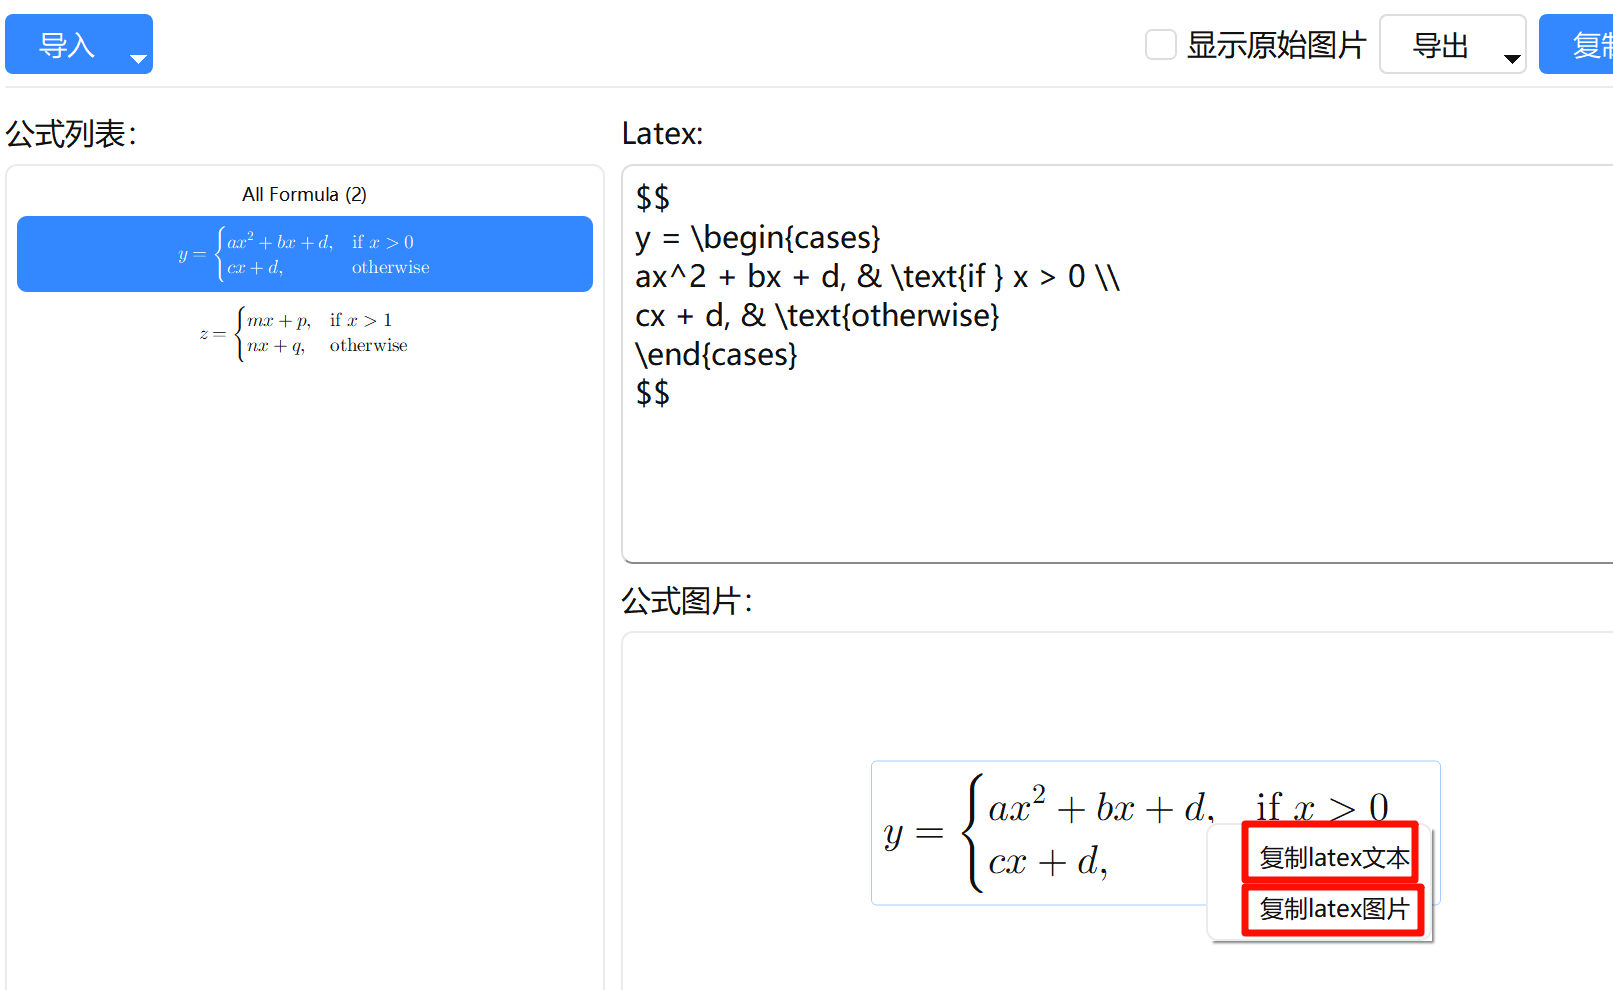Choose 复制latex图片 from context menu

pyautogui.click(x=1333, y=909)
